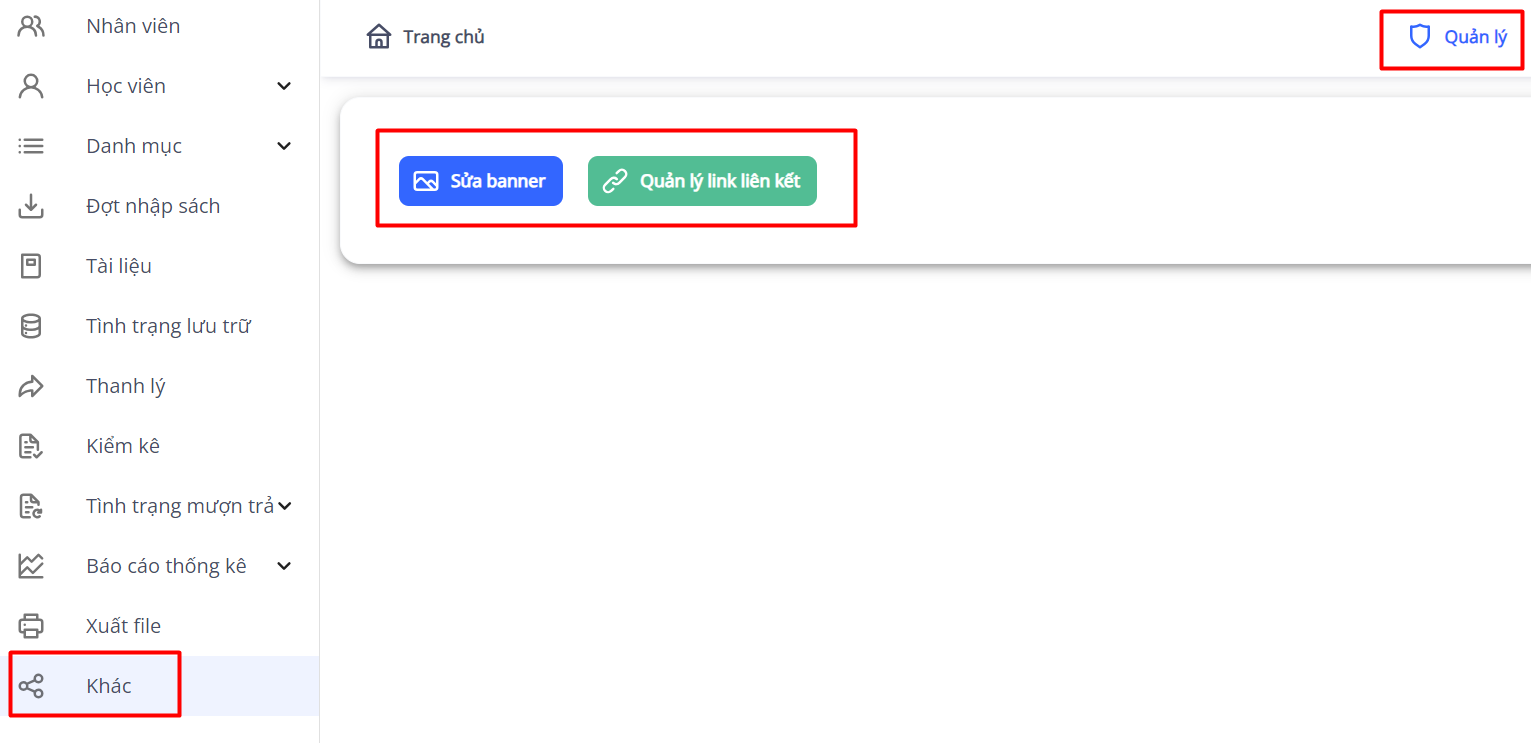Click the Đợt nhập sách download icon
The image size is (1531, 743).
31,206
